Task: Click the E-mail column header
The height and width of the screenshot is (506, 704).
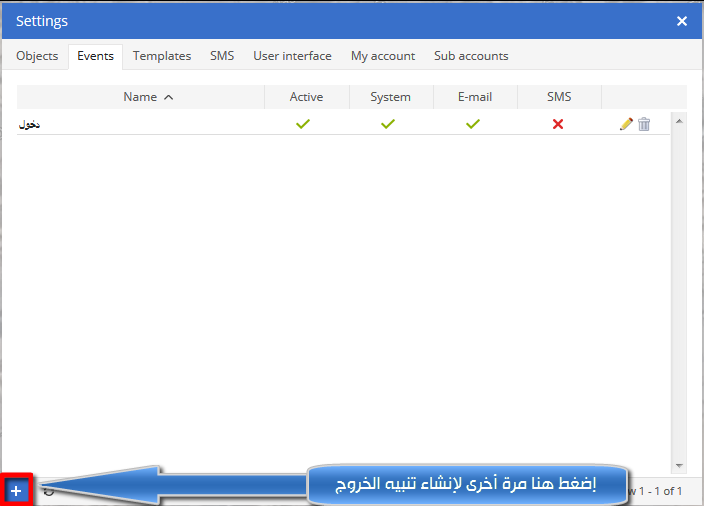Action: pyautogui.click(x=475, y=97)
